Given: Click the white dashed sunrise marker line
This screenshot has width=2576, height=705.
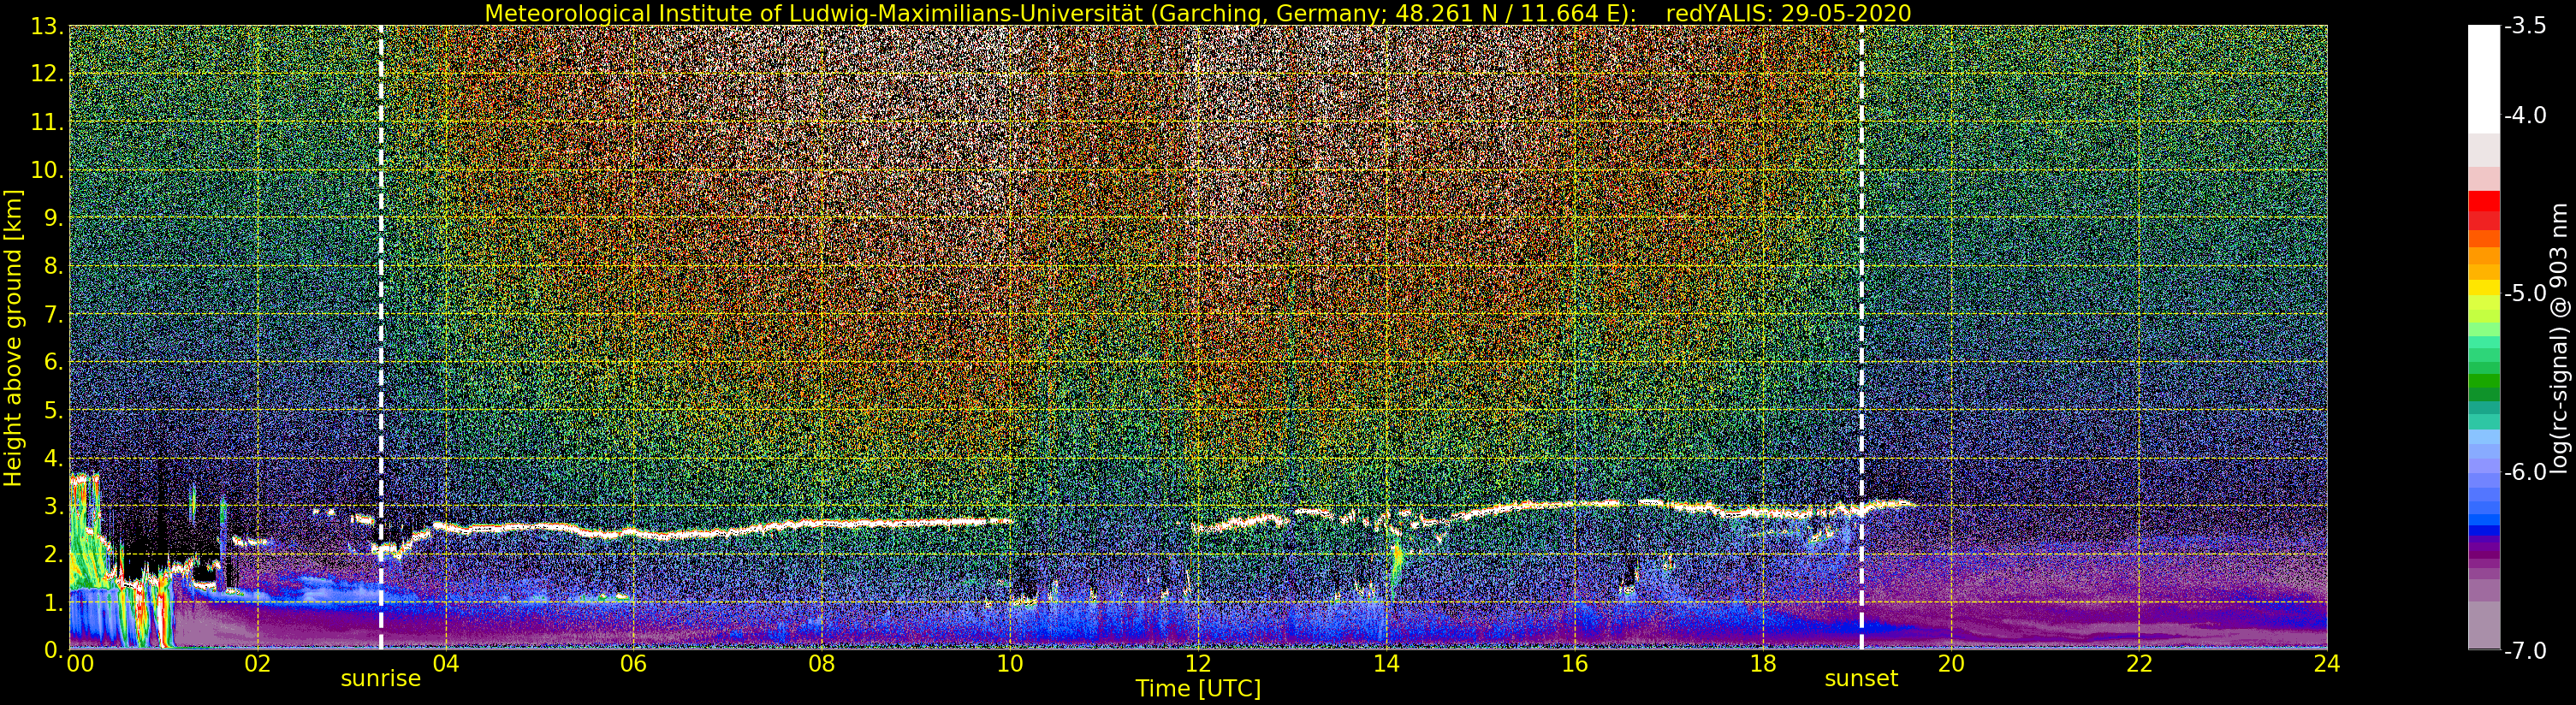Looking at the screenshot, I should tap(381, 337).
